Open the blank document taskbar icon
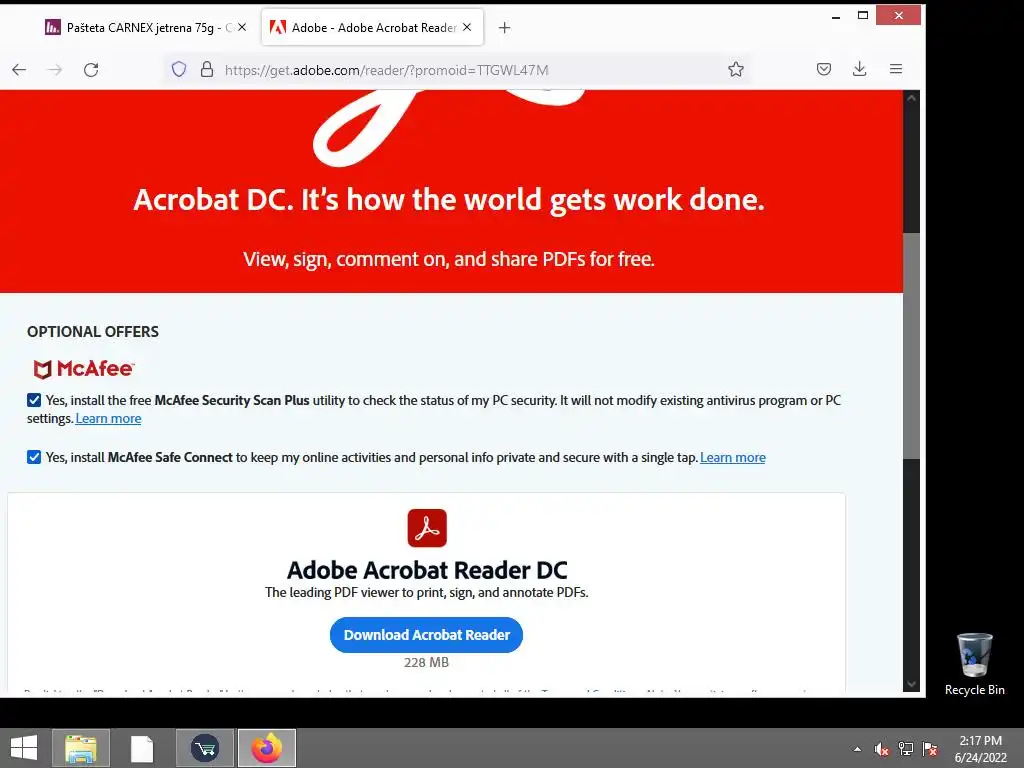The width and height of the screenshot is (1024, 768). [x=142, y=748]
